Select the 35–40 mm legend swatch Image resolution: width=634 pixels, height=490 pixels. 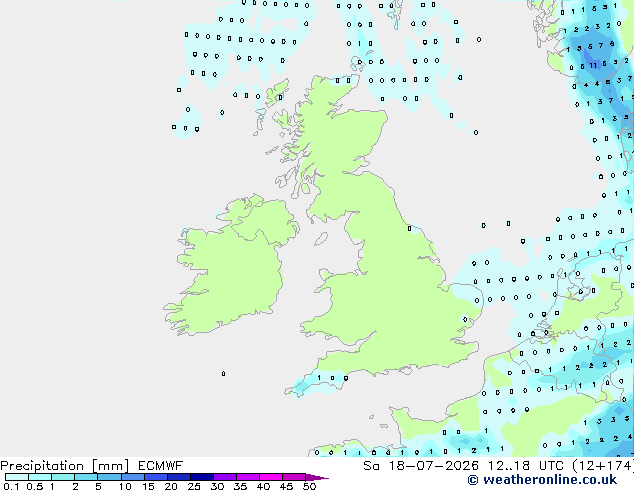click(247, 477)
